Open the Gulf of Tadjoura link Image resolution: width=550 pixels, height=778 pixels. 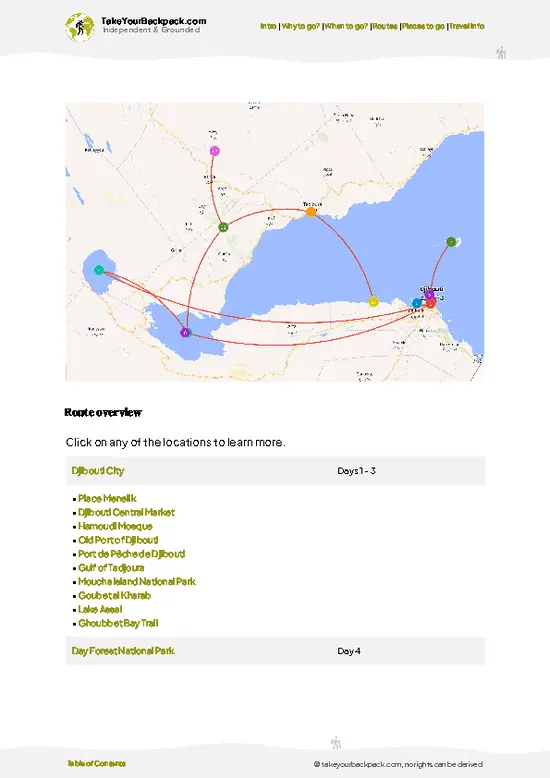[111, 568]
